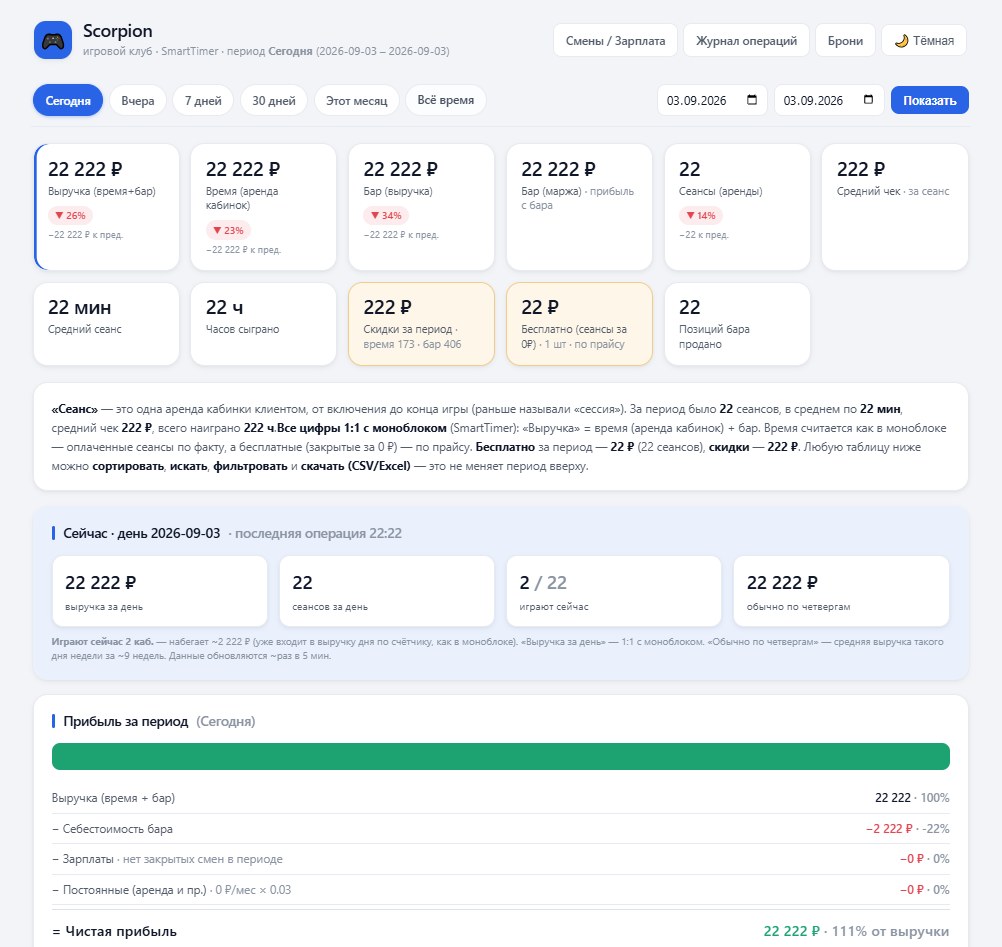Click the играют сейчас tile
Screen dimensions: 1002x947
click(613, 591)
